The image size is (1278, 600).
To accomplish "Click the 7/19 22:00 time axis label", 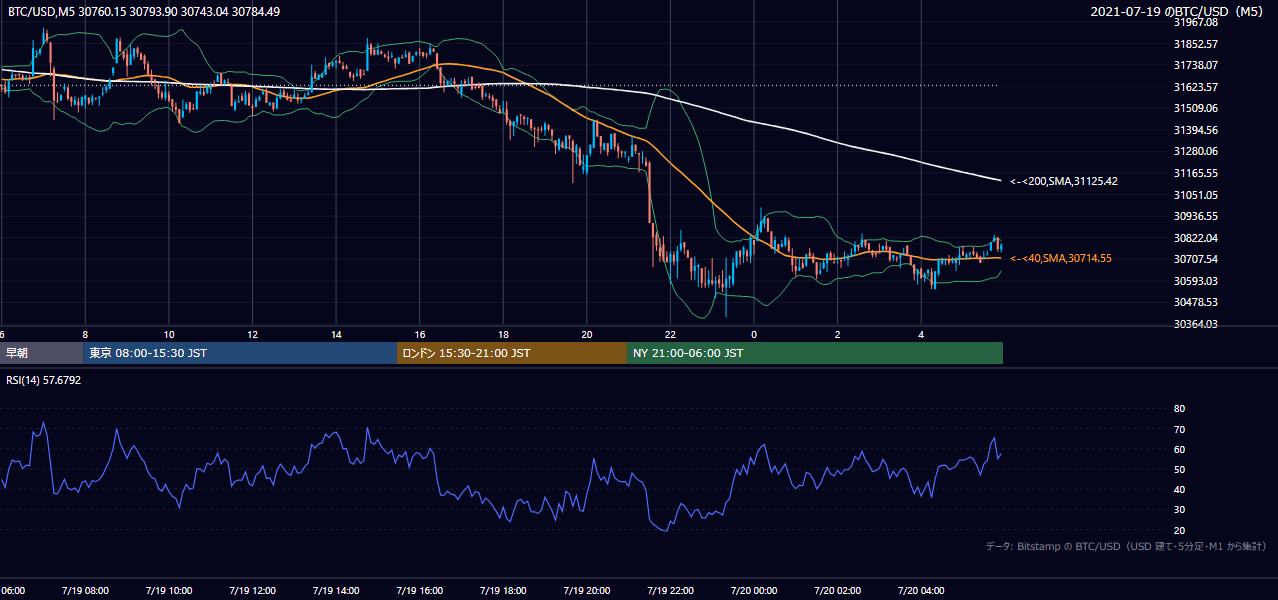I will (x=670, y=590).
